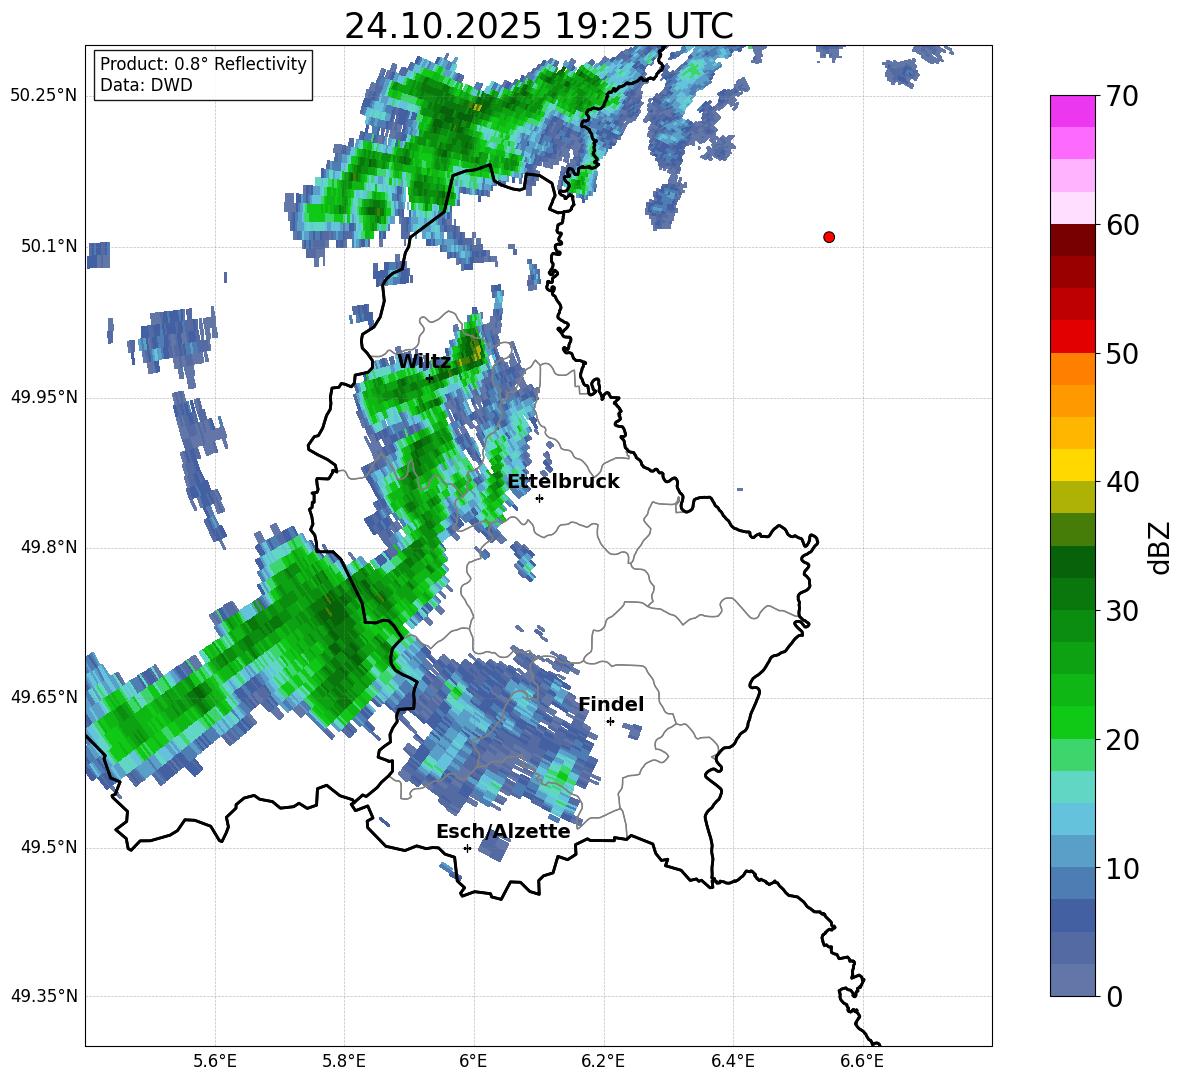Click the Ettelbruck cross marker

(x=539, y=498)
